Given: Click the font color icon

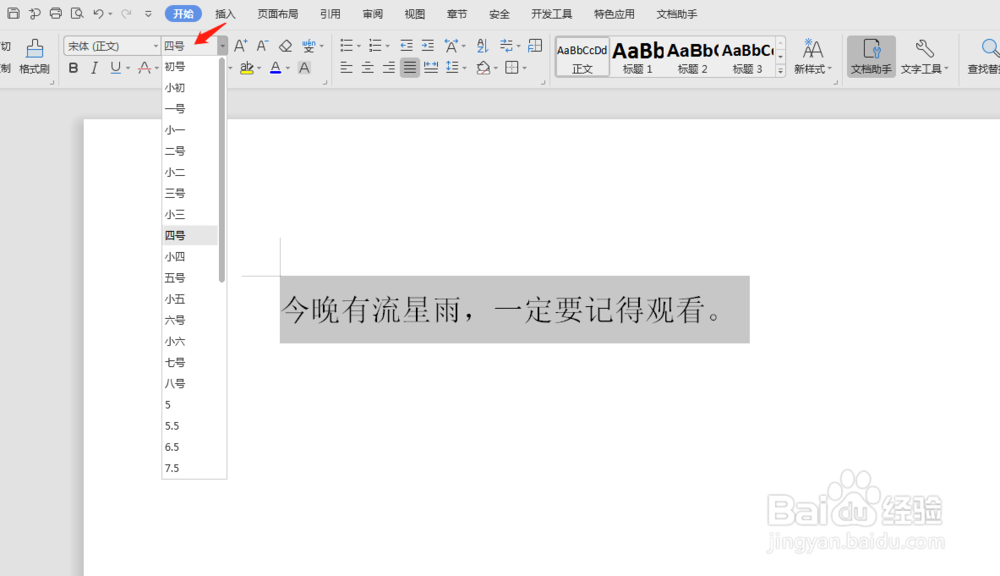Looking at the screenshot, I should tap(276, 66).
